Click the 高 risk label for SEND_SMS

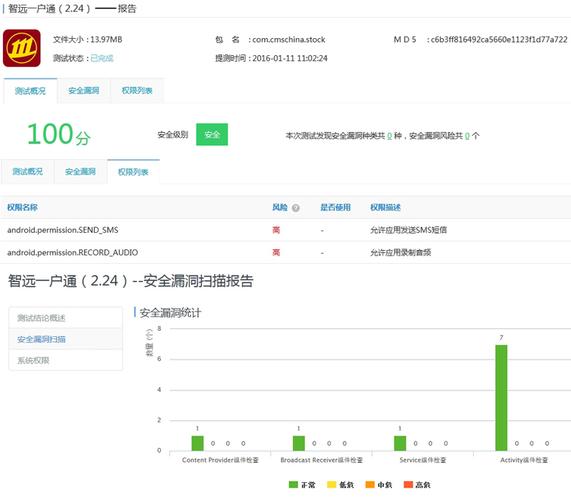pos(276,230)
